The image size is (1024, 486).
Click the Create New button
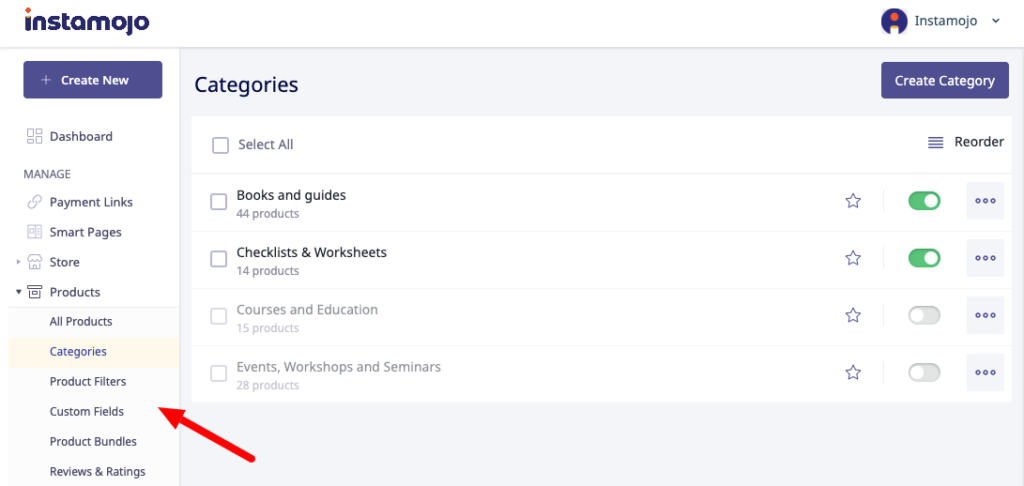pos(92,80)
